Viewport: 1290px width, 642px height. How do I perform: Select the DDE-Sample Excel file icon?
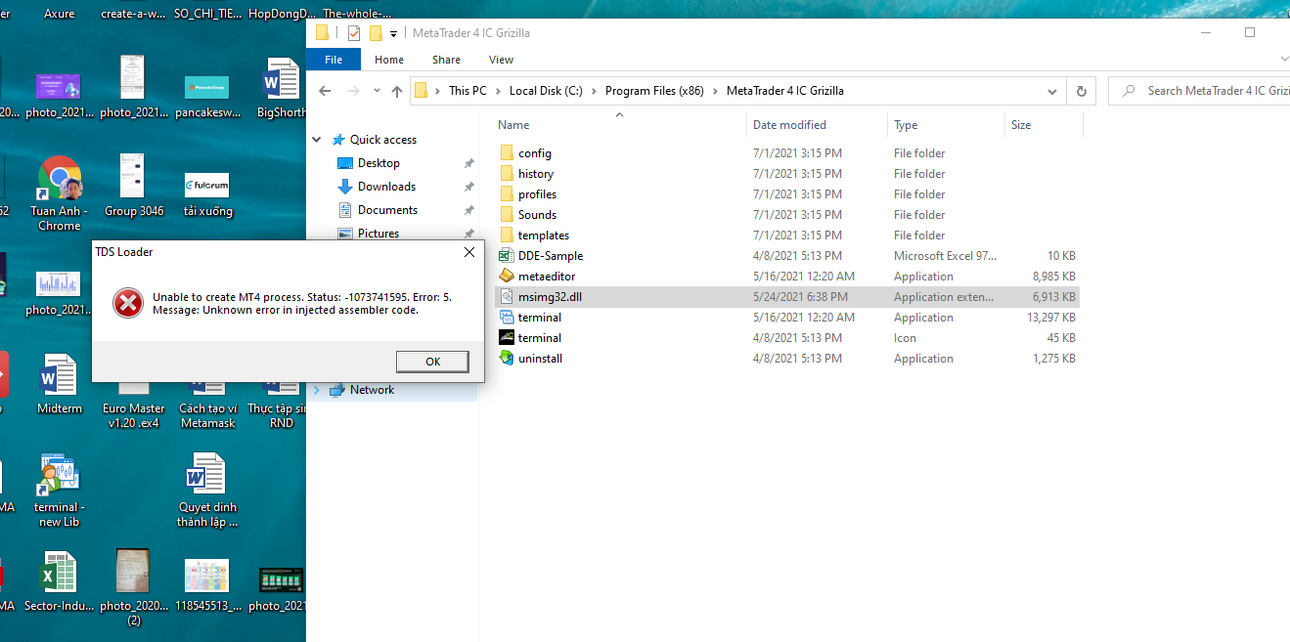[506, 256]
